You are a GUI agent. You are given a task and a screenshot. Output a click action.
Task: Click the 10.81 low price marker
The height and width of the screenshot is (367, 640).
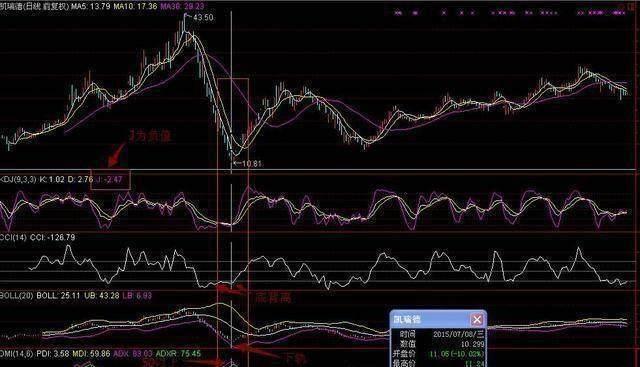(251, 164)
